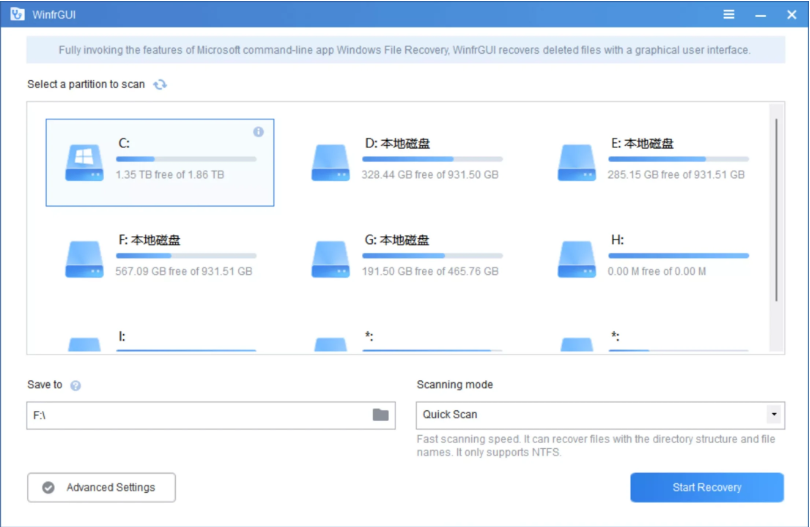Open Advanced Settings
Screen dimensions: 810x527
pyautogui.click(x=101, y=487)
